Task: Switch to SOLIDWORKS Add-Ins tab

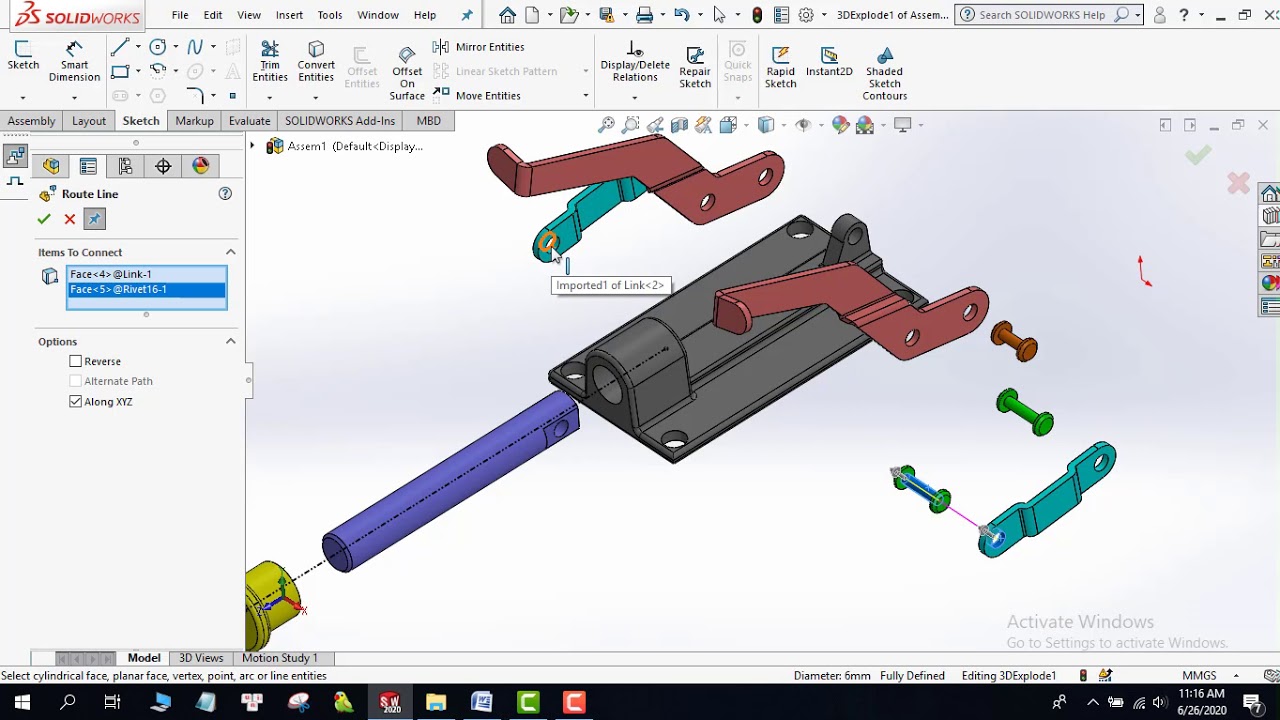Action: pyautogui.click(x=340, y=121)
